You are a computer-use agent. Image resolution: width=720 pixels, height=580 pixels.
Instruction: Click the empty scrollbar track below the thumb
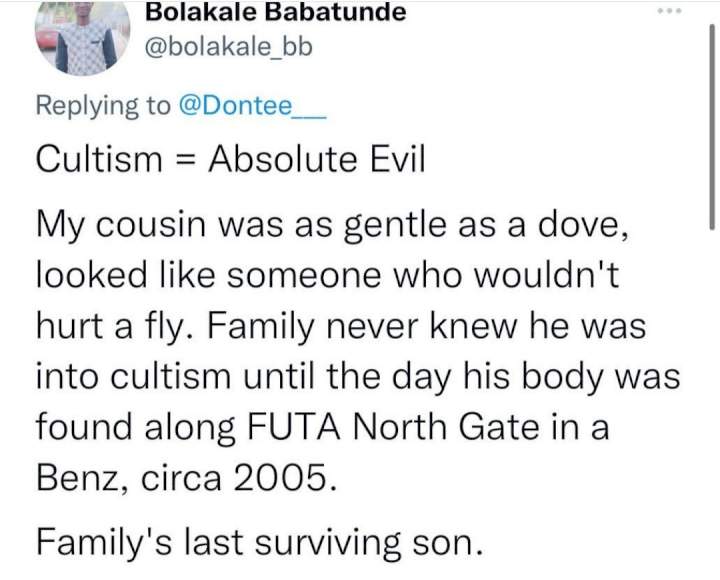tap(712, 404)
